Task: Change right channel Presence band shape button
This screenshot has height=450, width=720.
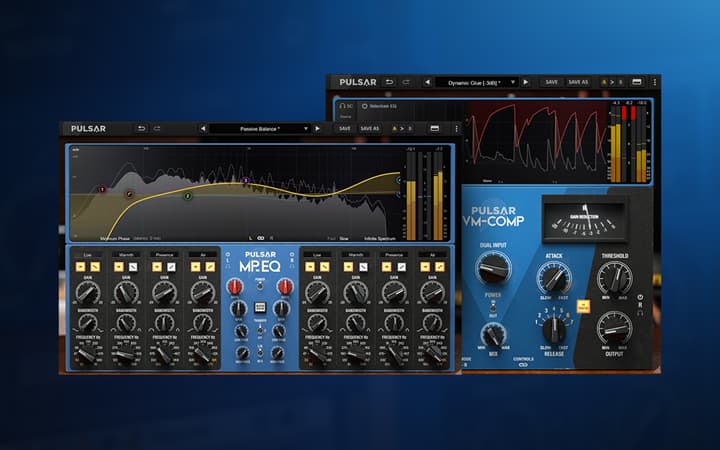Action: (x=401, y=267)
